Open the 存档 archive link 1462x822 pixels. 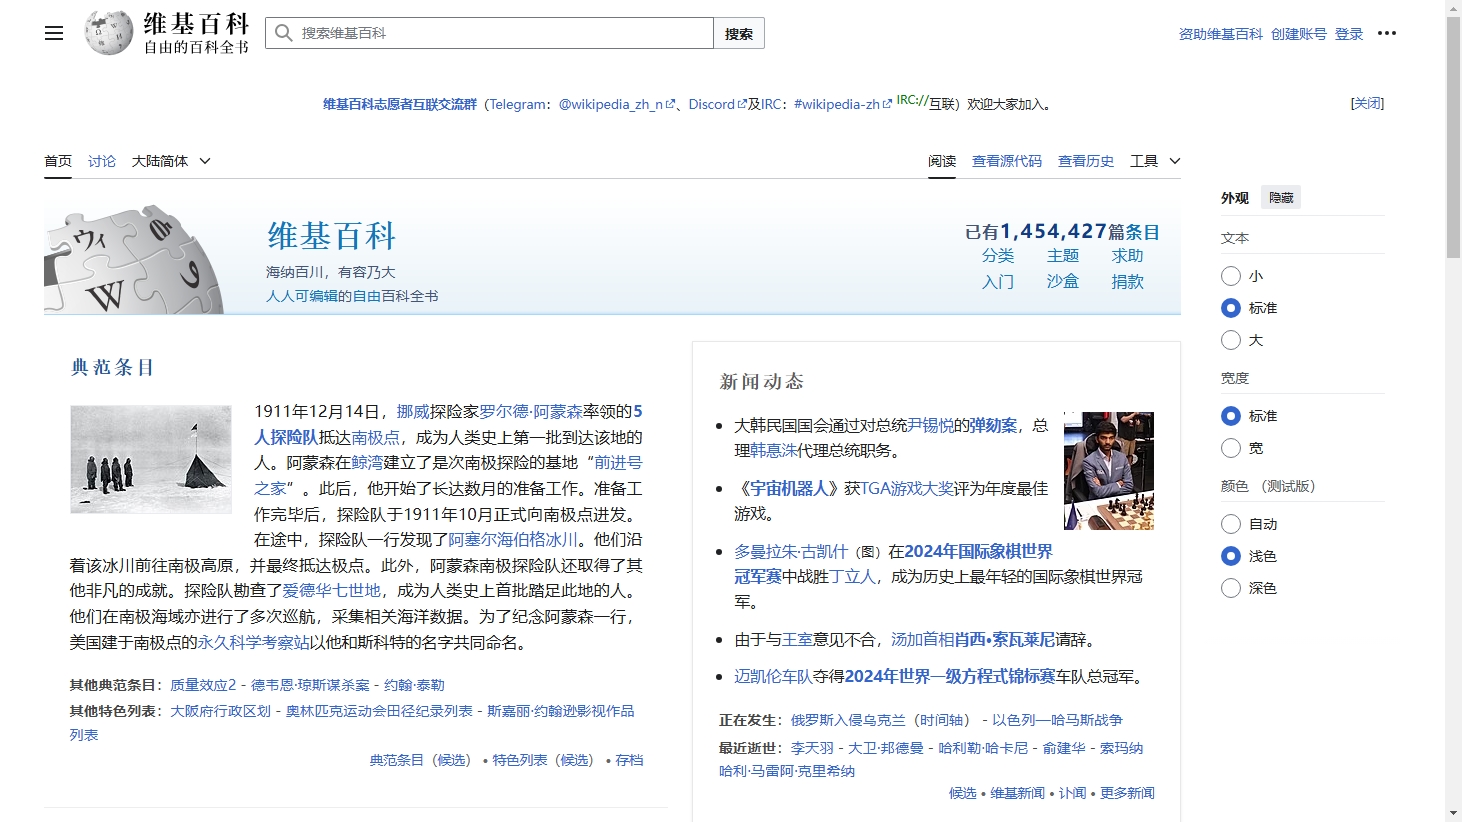tap(629, 760)
